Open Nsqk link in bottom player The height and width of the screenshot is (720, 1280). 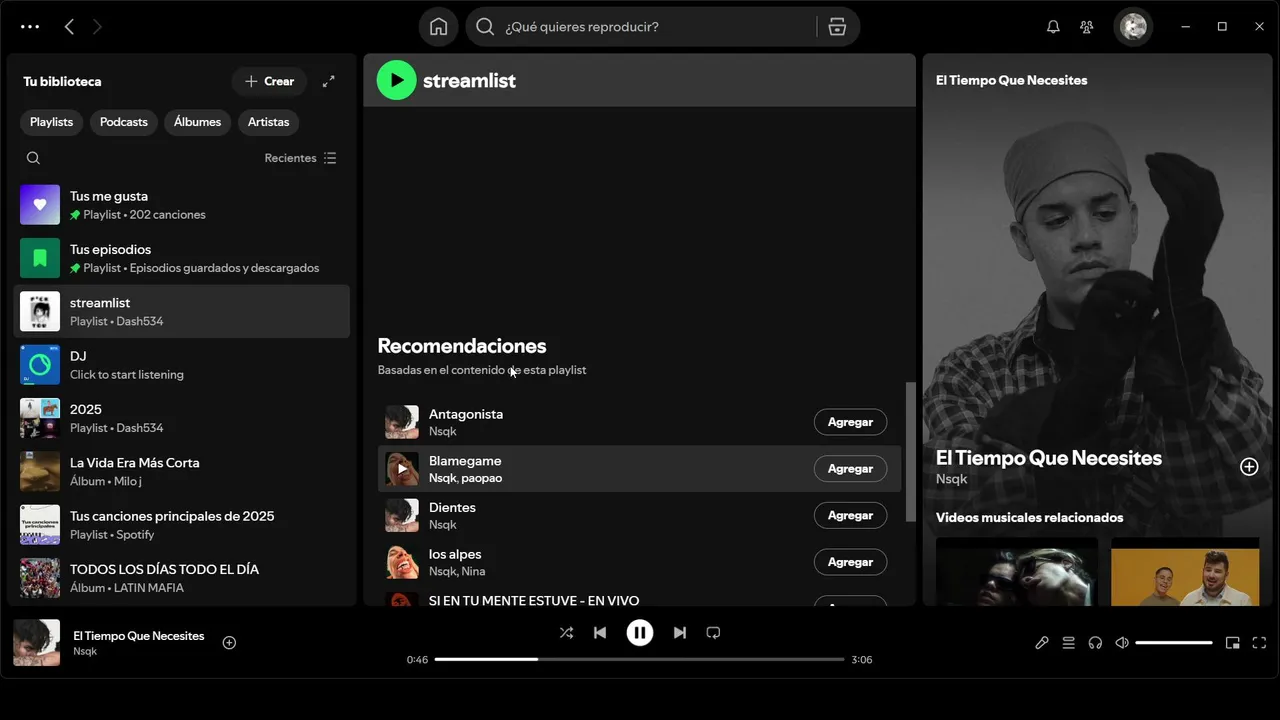point(85,652)
